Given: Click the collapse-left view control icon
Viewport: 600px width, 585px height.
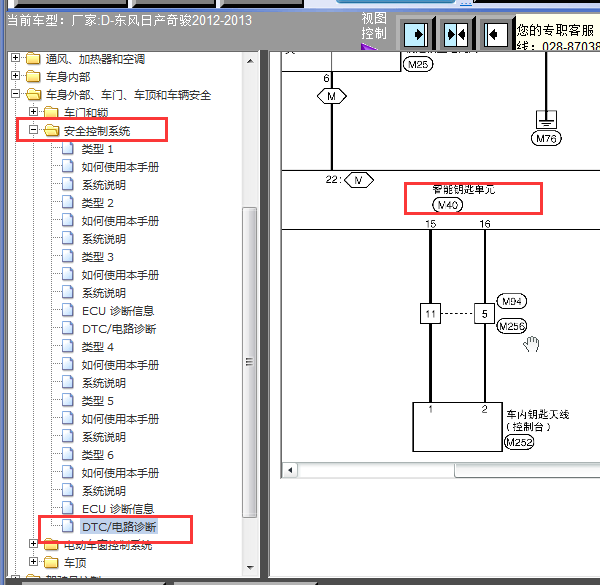Looking at the screenshot, I should 496,34.
